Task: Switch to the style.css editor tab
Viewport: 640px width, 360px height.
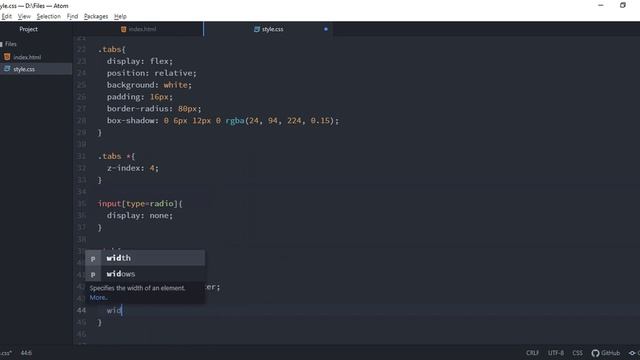Action: (268, 29)
